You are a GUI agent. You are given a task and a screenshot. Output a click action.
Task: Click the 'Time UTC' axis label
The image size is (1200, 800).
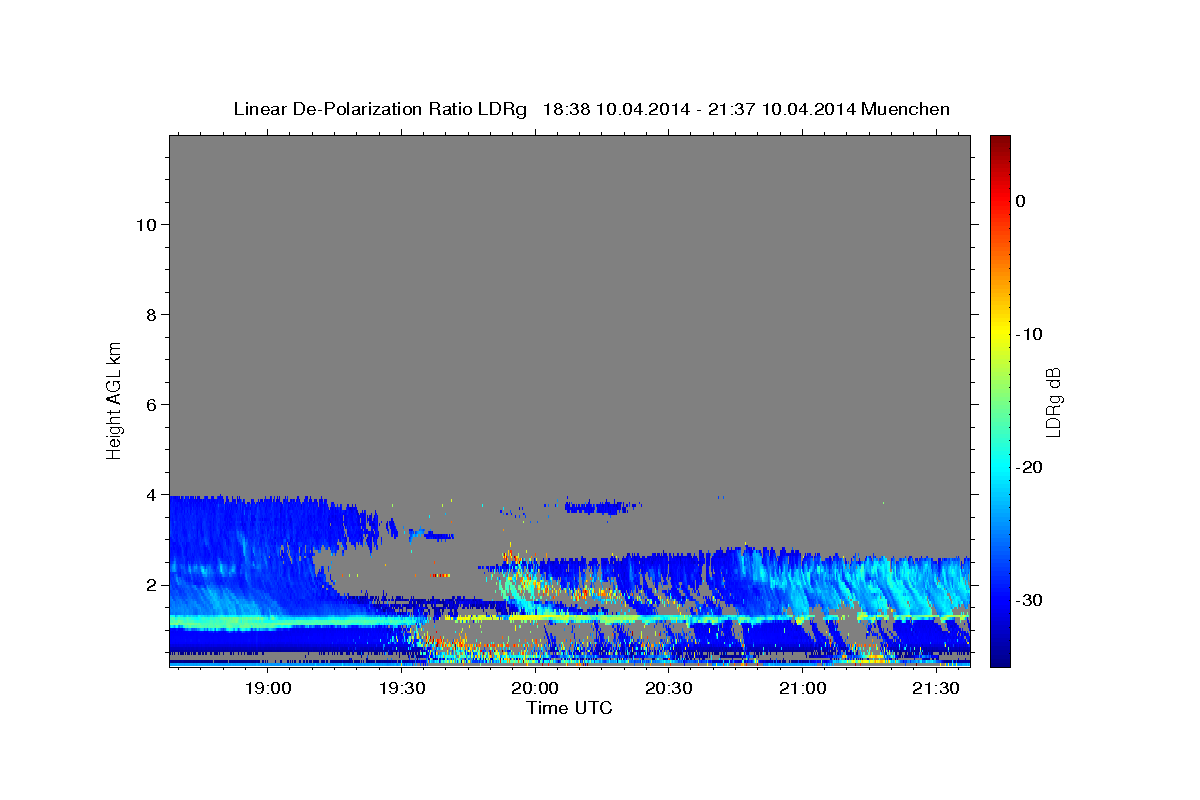tap(569, 708)
